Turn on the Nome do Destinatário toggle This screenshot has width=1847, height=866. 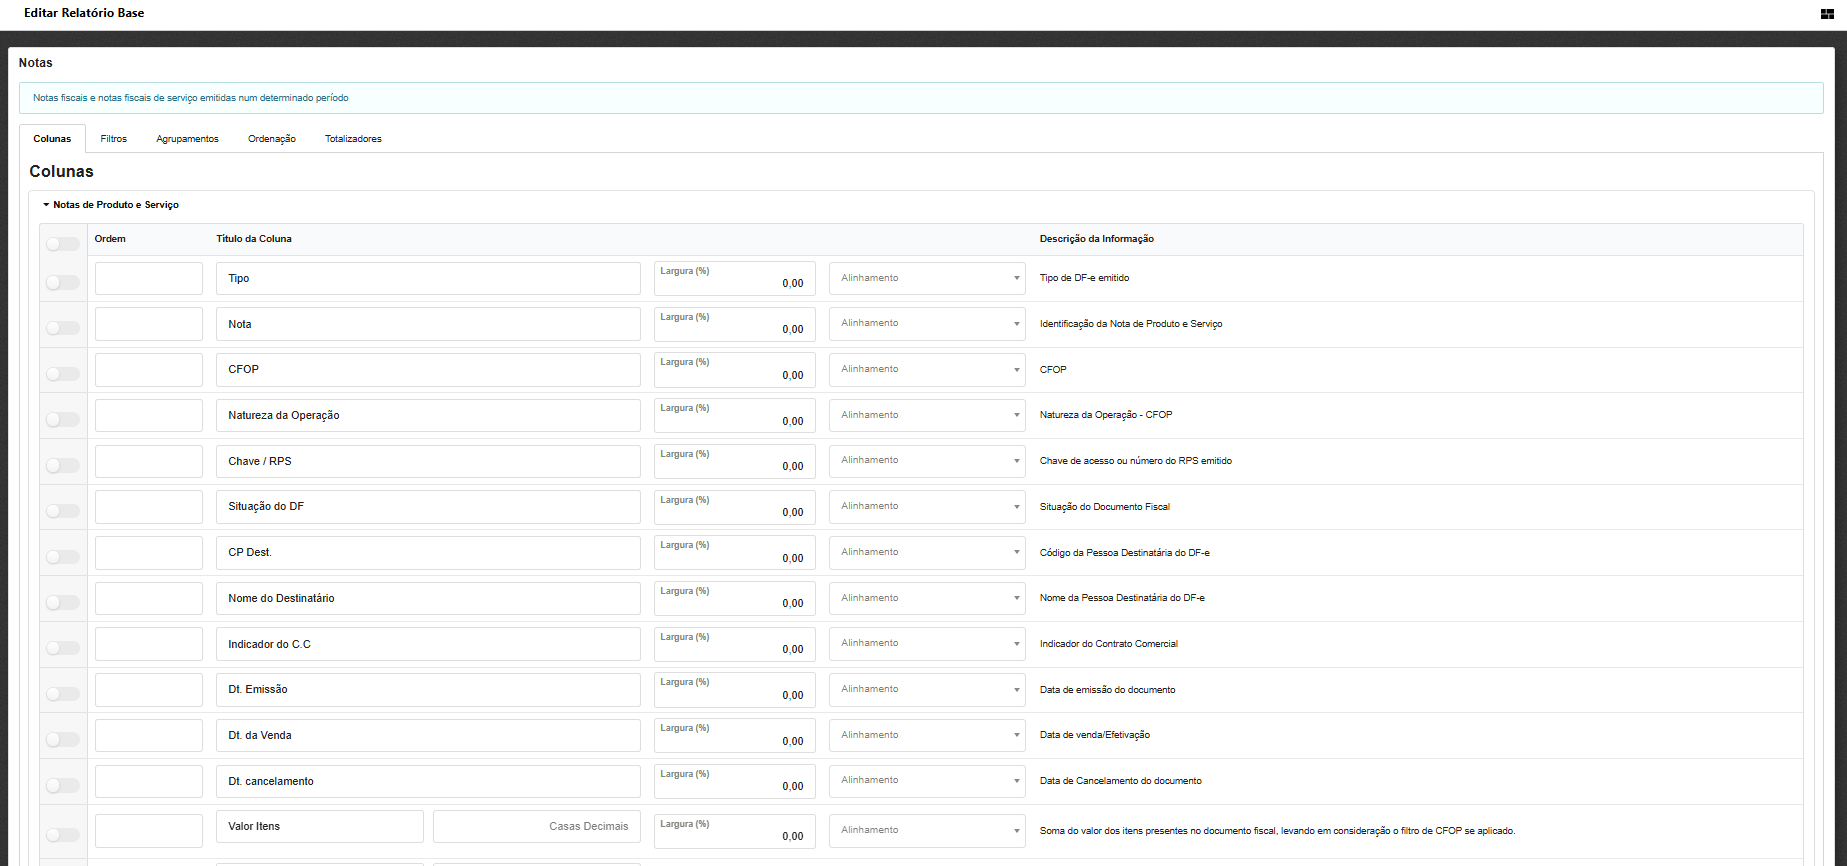coord(62,602)
